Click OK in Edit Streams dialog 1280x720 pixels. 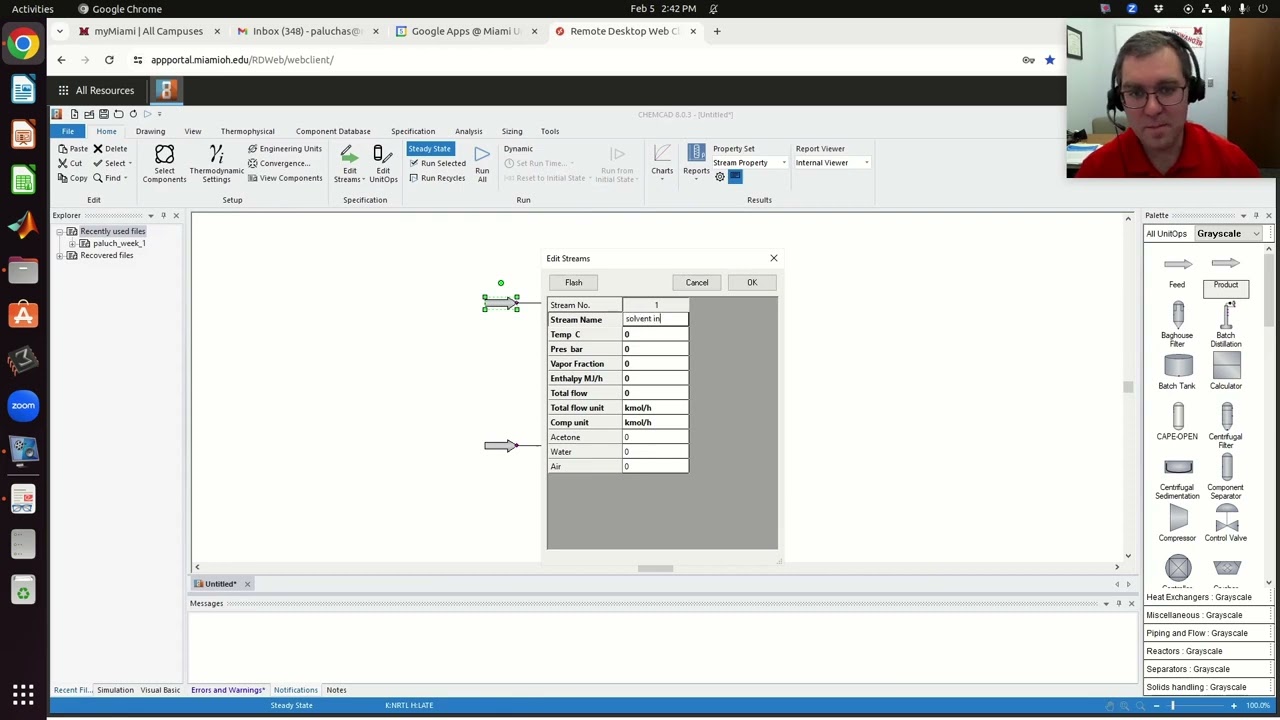pyautogui.click(x=752, y=282)
